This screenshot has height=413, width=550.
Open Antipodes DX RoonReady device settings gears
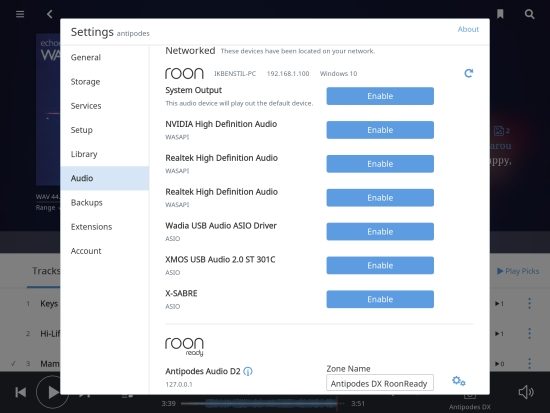click(x=458, y=381)
